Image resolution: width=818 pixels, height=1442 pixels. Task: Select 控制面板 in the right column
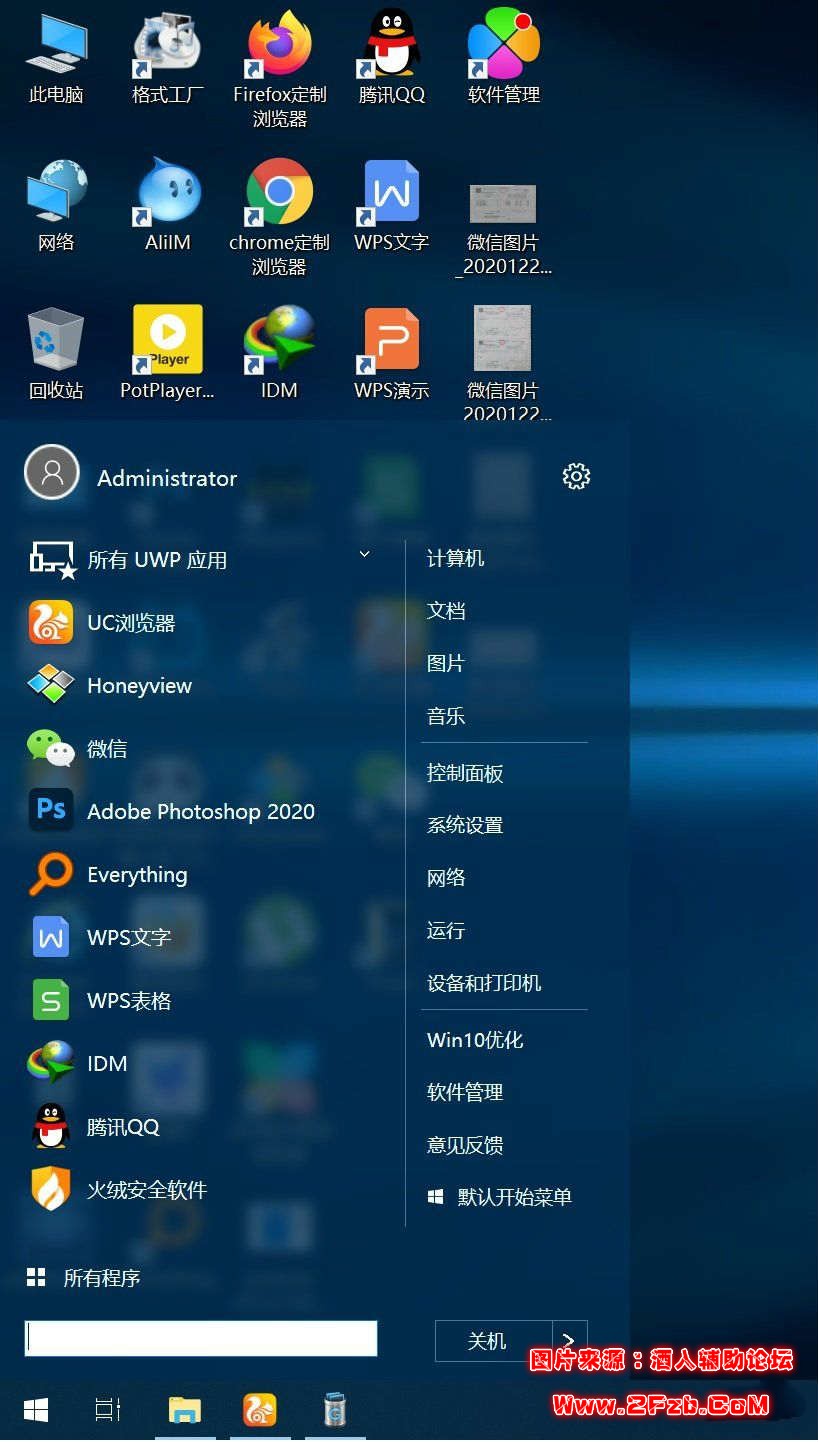click(465, 773)
